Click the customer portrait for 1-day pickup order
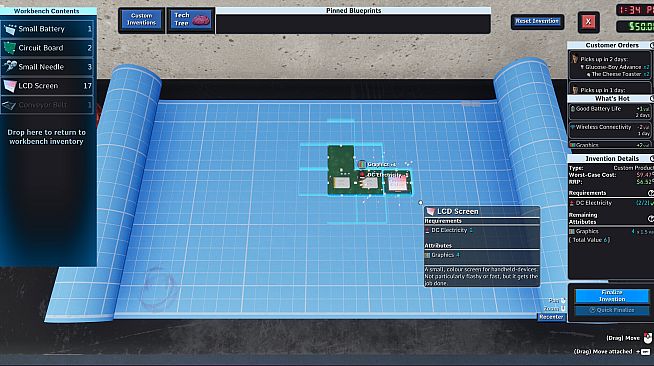Screen dimensions: 654x366 pos(575,90)
